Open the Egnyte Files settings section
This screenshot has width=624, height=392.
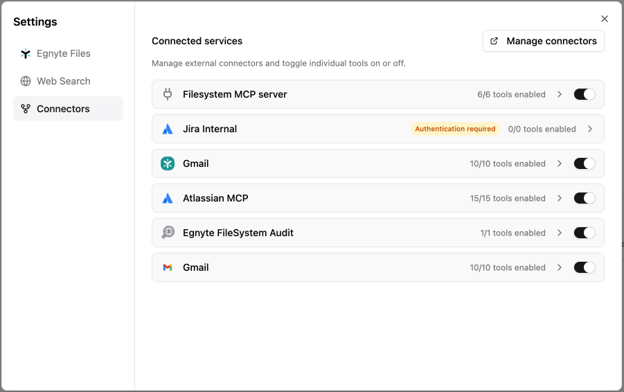coord(68,53)
